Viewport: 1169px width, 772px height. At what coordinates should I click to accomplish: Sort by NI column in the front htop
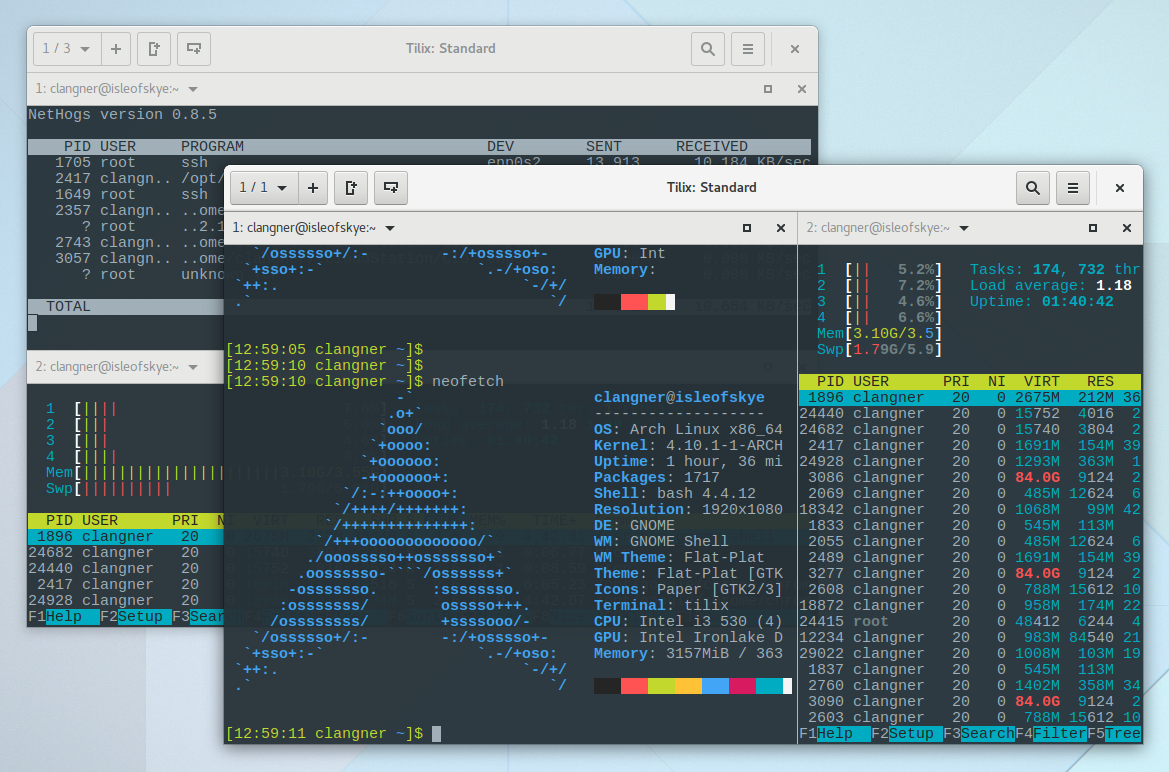click(997, 382)
